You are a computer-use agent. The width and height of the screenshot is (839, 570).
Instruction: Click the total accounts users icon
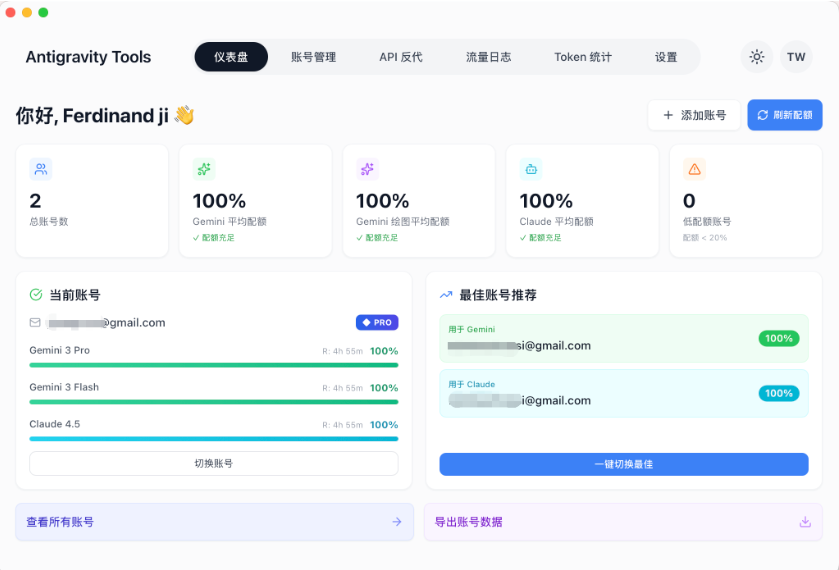41,169
